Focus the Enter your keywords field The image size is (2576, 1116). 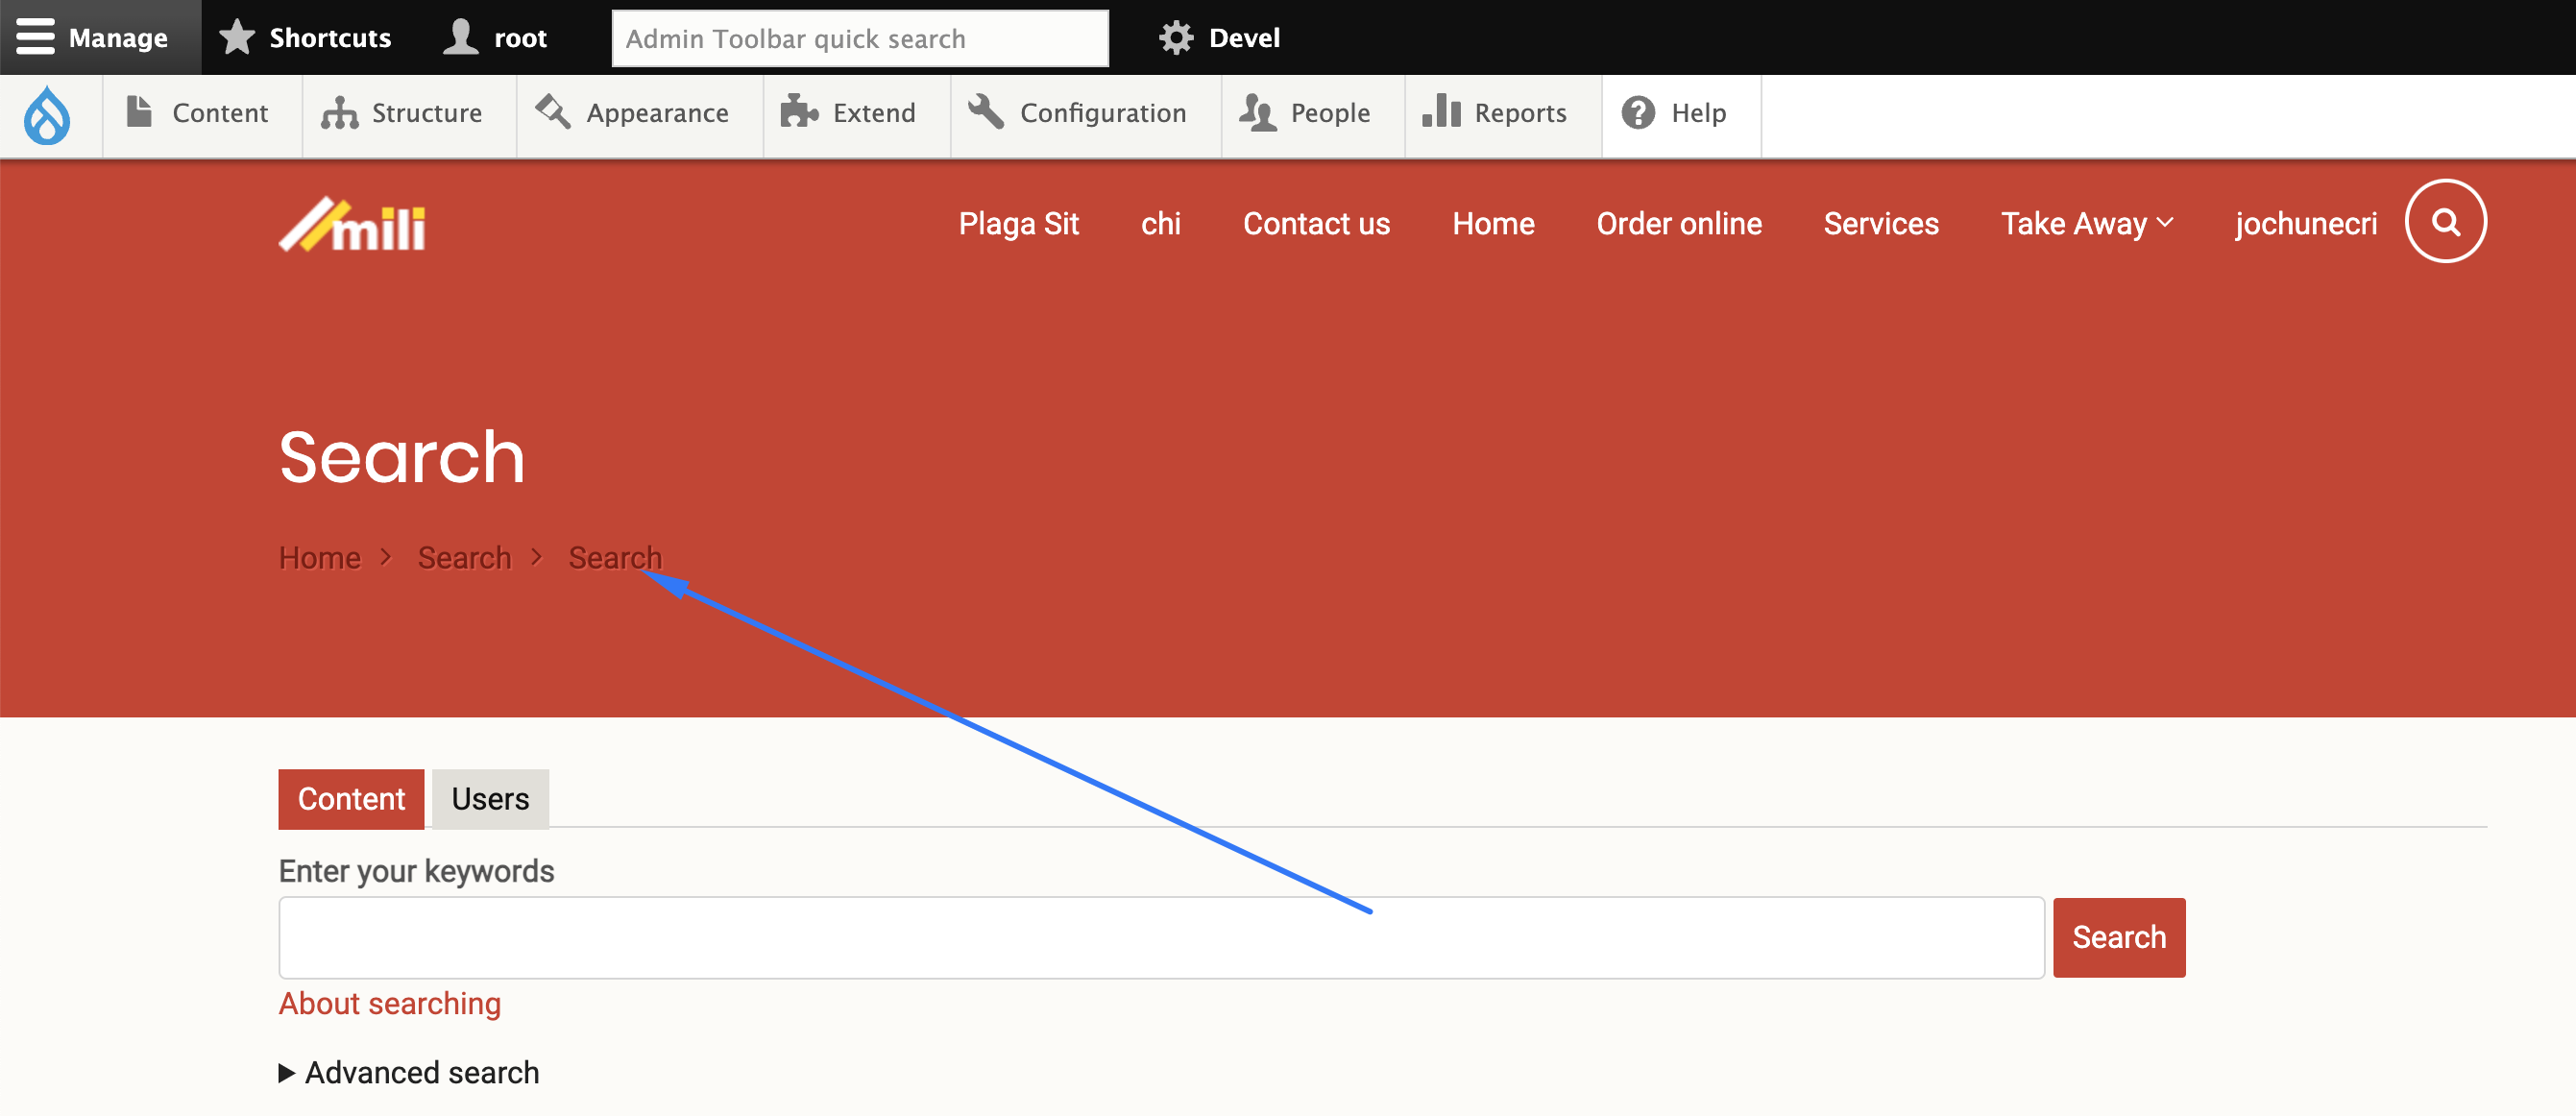click(x=1160, y=937)
